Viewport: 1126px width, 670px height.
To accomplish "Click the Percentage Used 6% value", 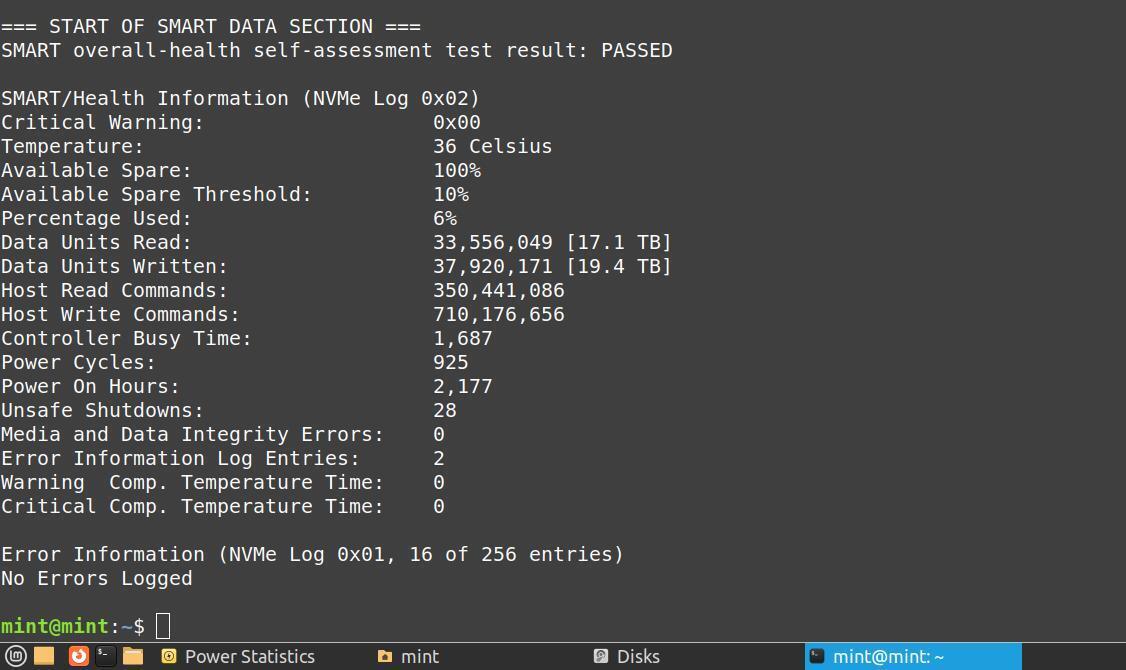I will click(445, 218).
